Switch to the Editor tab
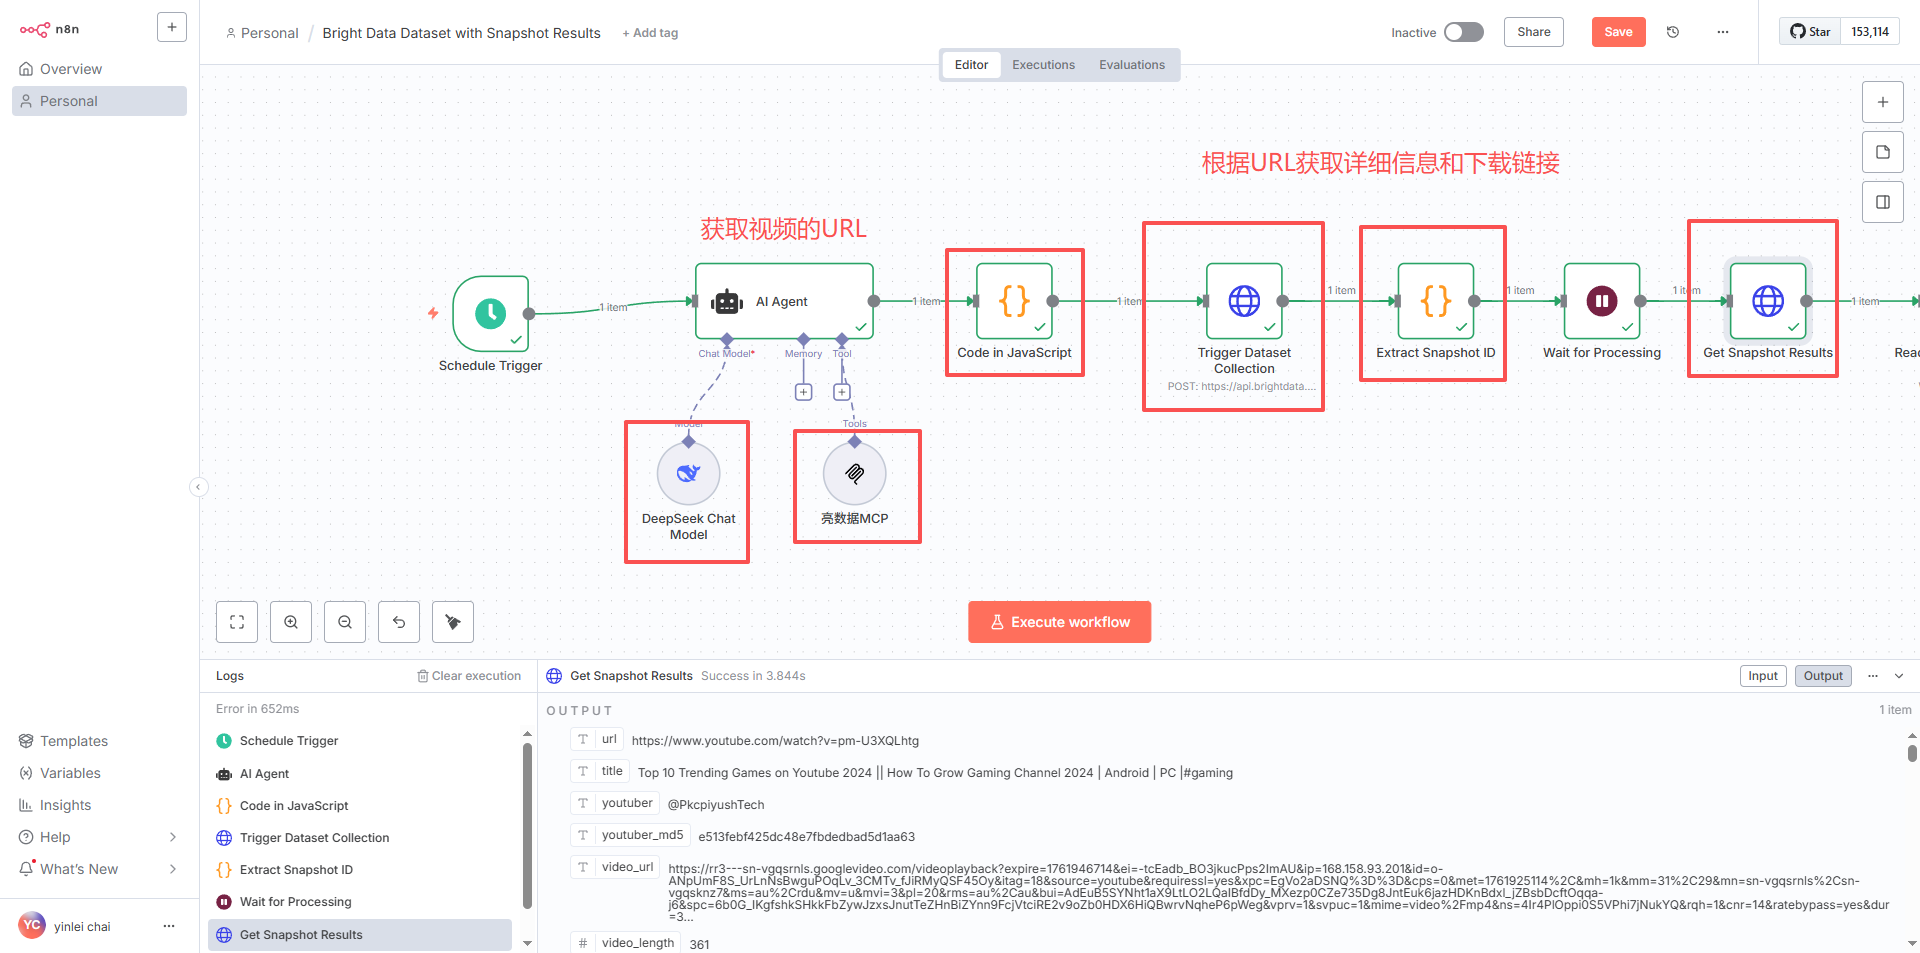Viewport: 1920px width, 953px height. click(x=971, y=65)
